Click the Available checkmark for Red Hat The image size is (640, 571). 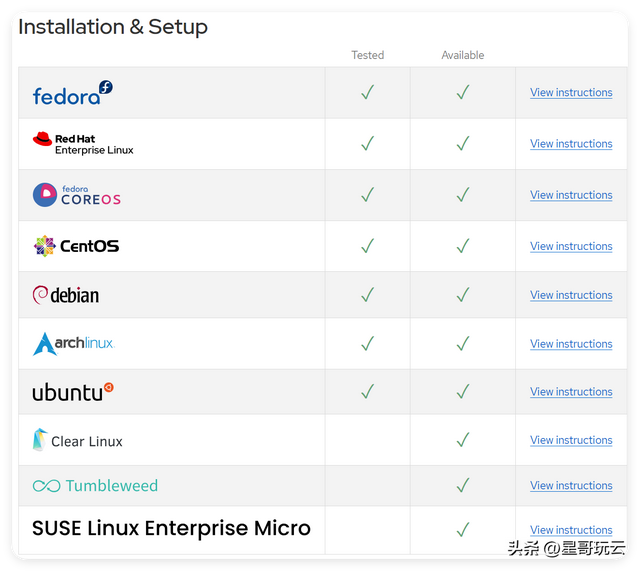click(463, 143)
